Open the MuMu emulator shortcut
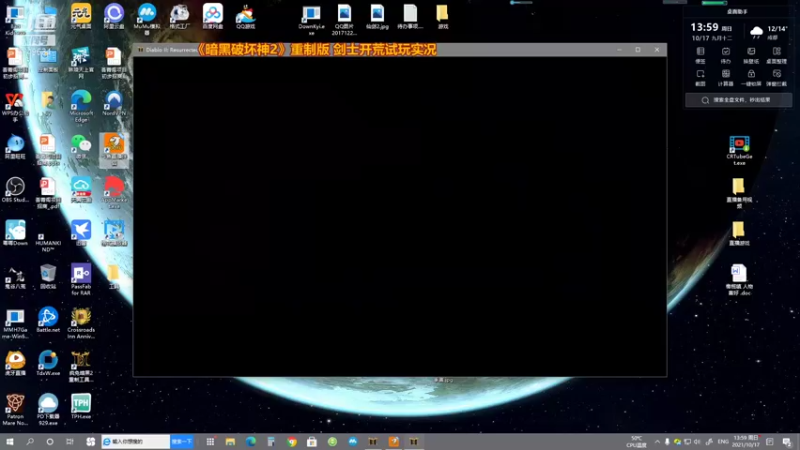The image size is (800, 450). [146, 19]
